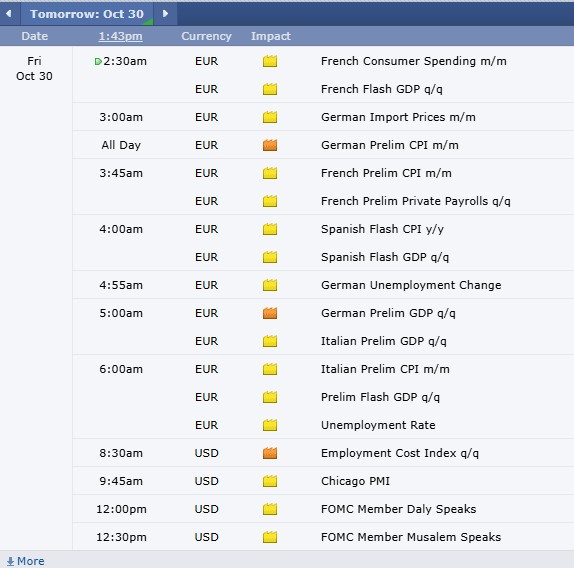Click the download arrow beside More

point(10,561)
